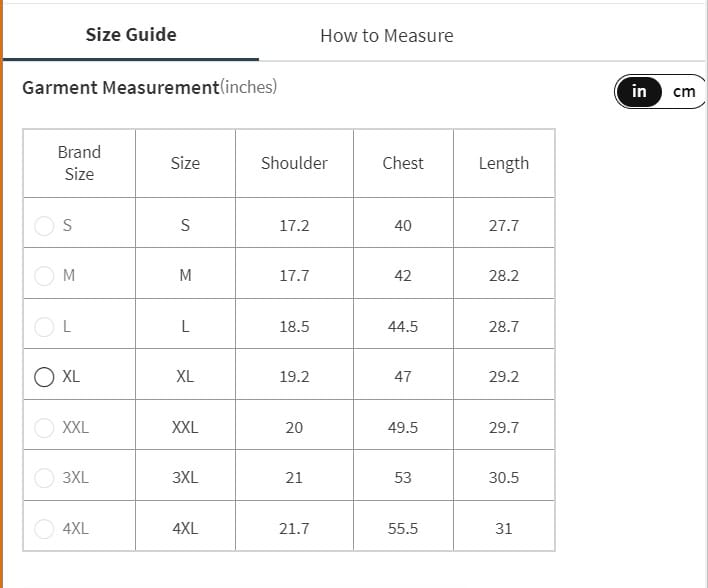Select the XXL brand size radio
This screenshot has width=708, height=588.
tap(45, 427)
